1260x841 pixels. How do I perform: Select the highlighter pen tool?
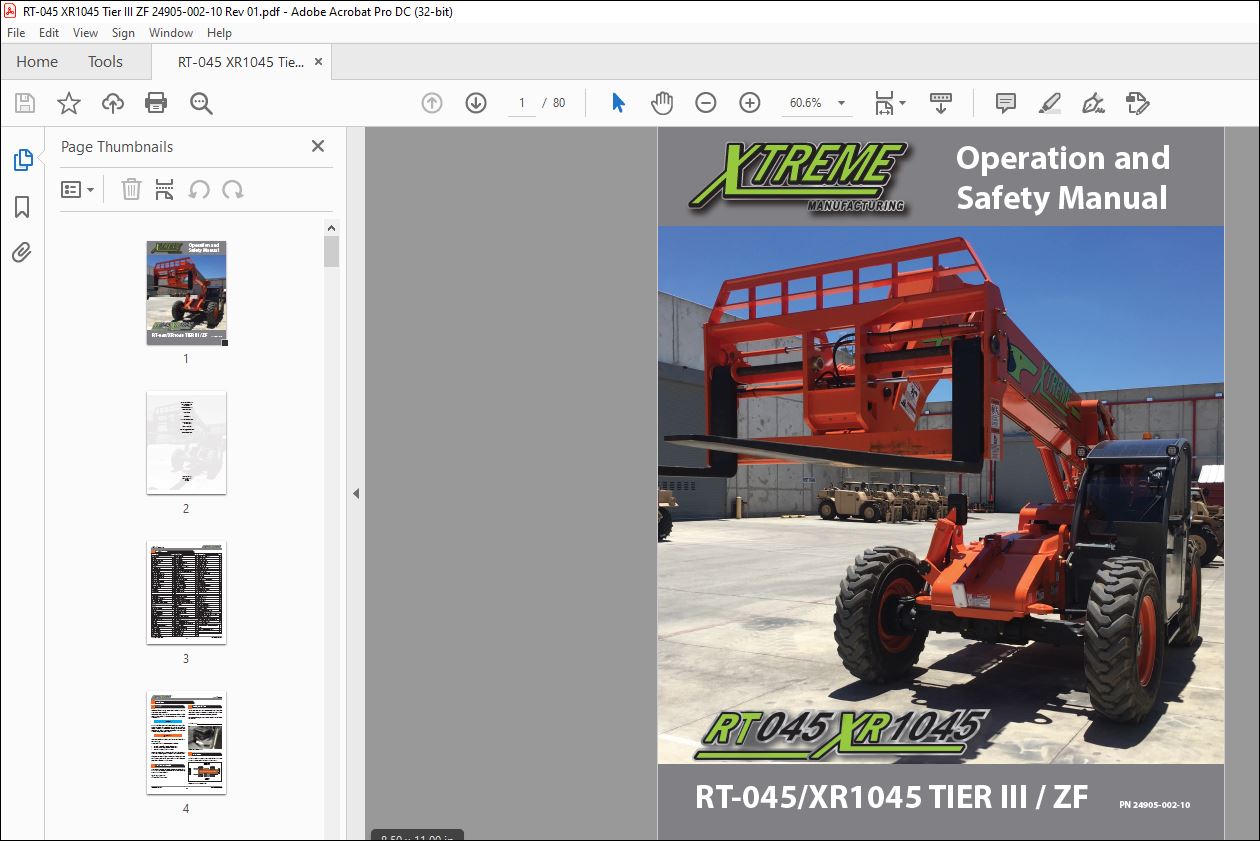[x=1050, y=103]
